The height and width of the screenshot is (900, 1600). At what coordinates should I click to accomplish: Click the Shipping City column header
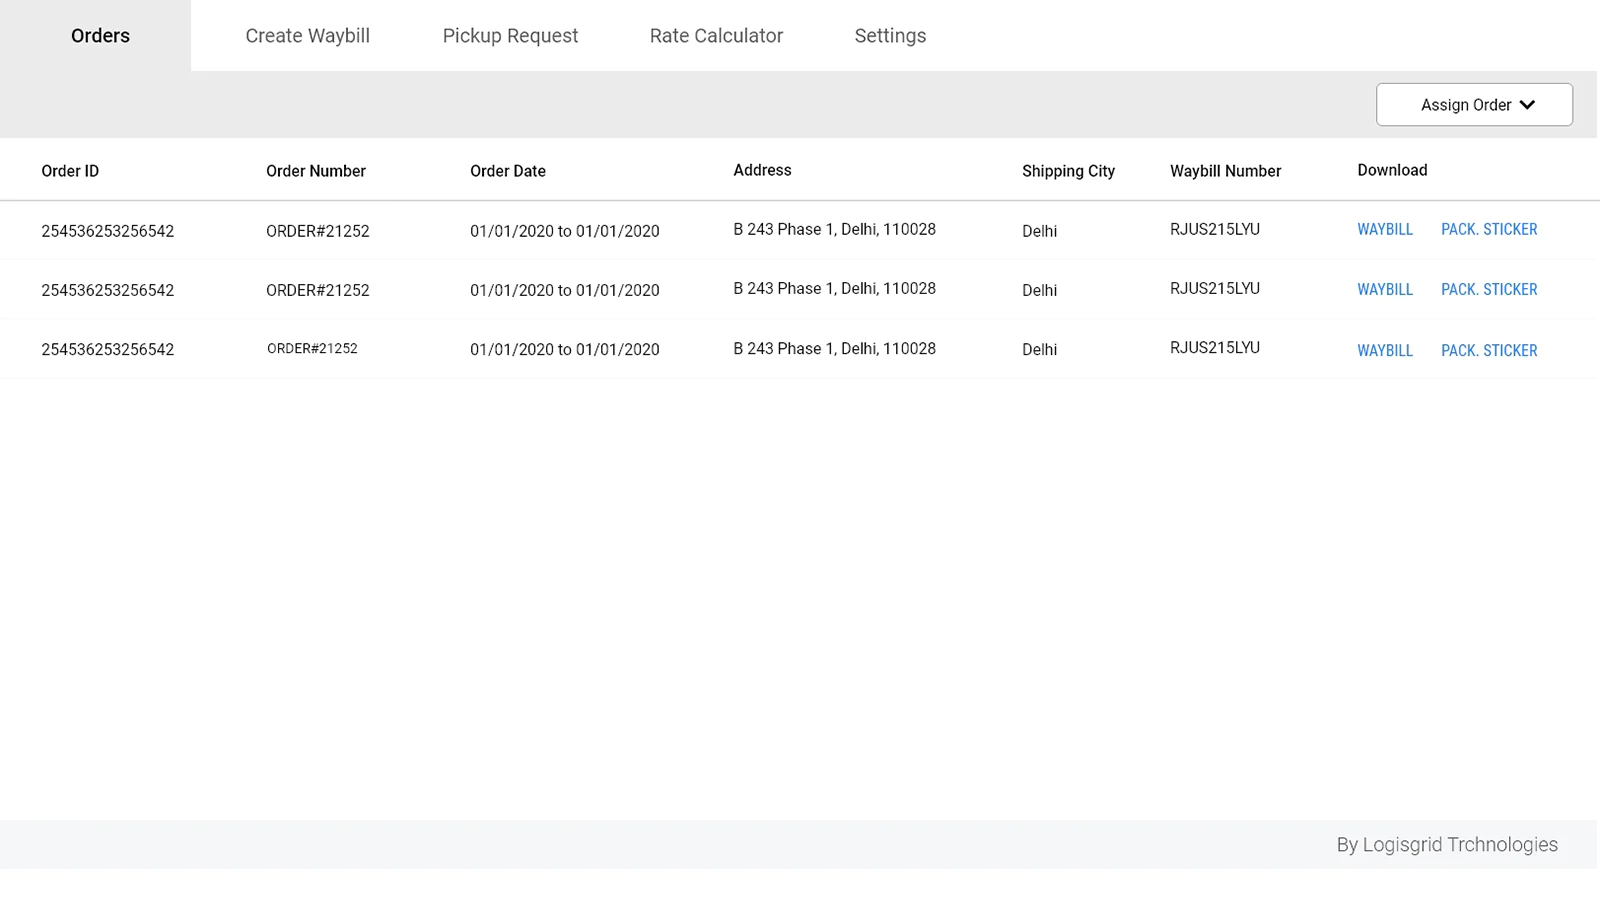1068,171
